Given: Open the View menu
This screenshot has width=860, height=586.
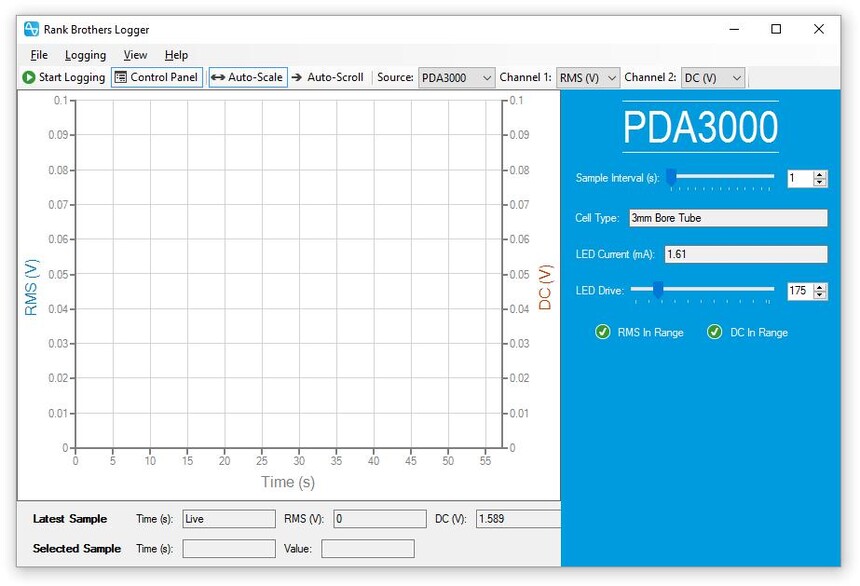Looking at the screenshot, I should [135, 55].
